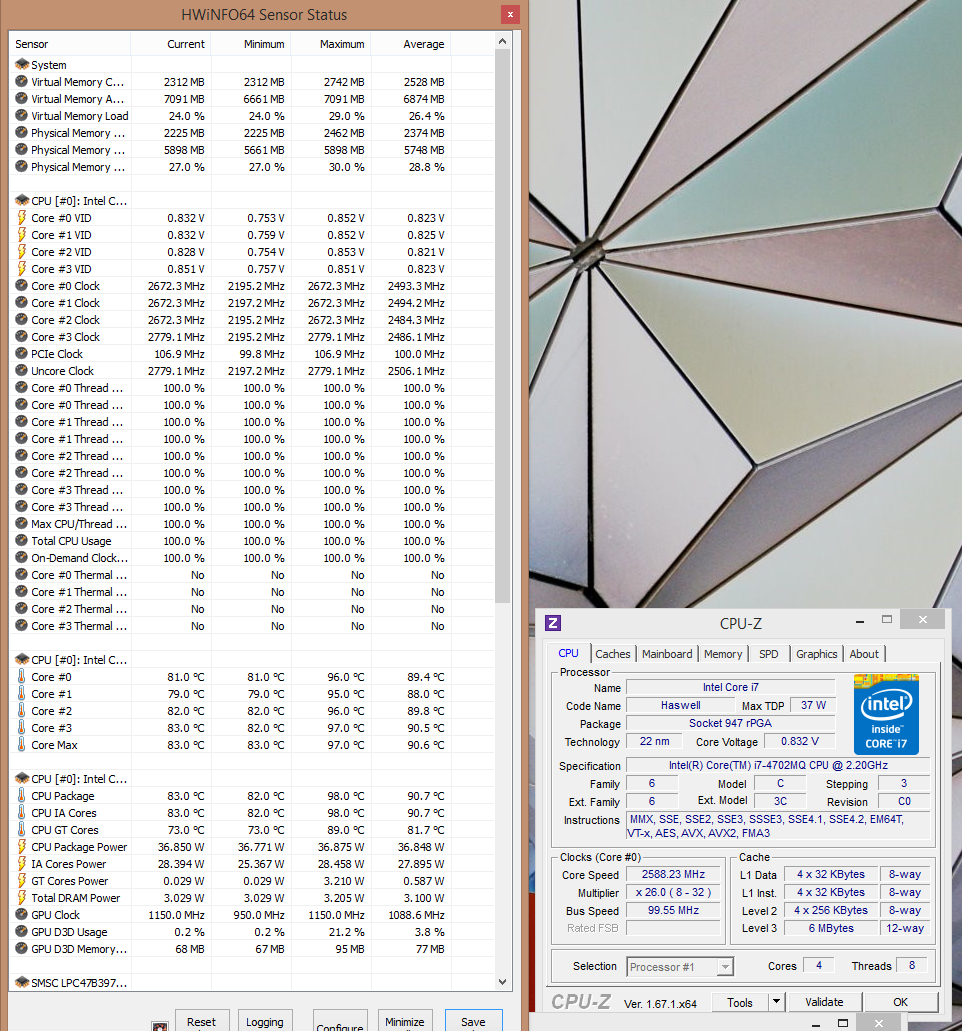Click the thermometer icon beside Core Max
The height and width of the screenshot is (1031, 962).
click(x=22, y=745)
